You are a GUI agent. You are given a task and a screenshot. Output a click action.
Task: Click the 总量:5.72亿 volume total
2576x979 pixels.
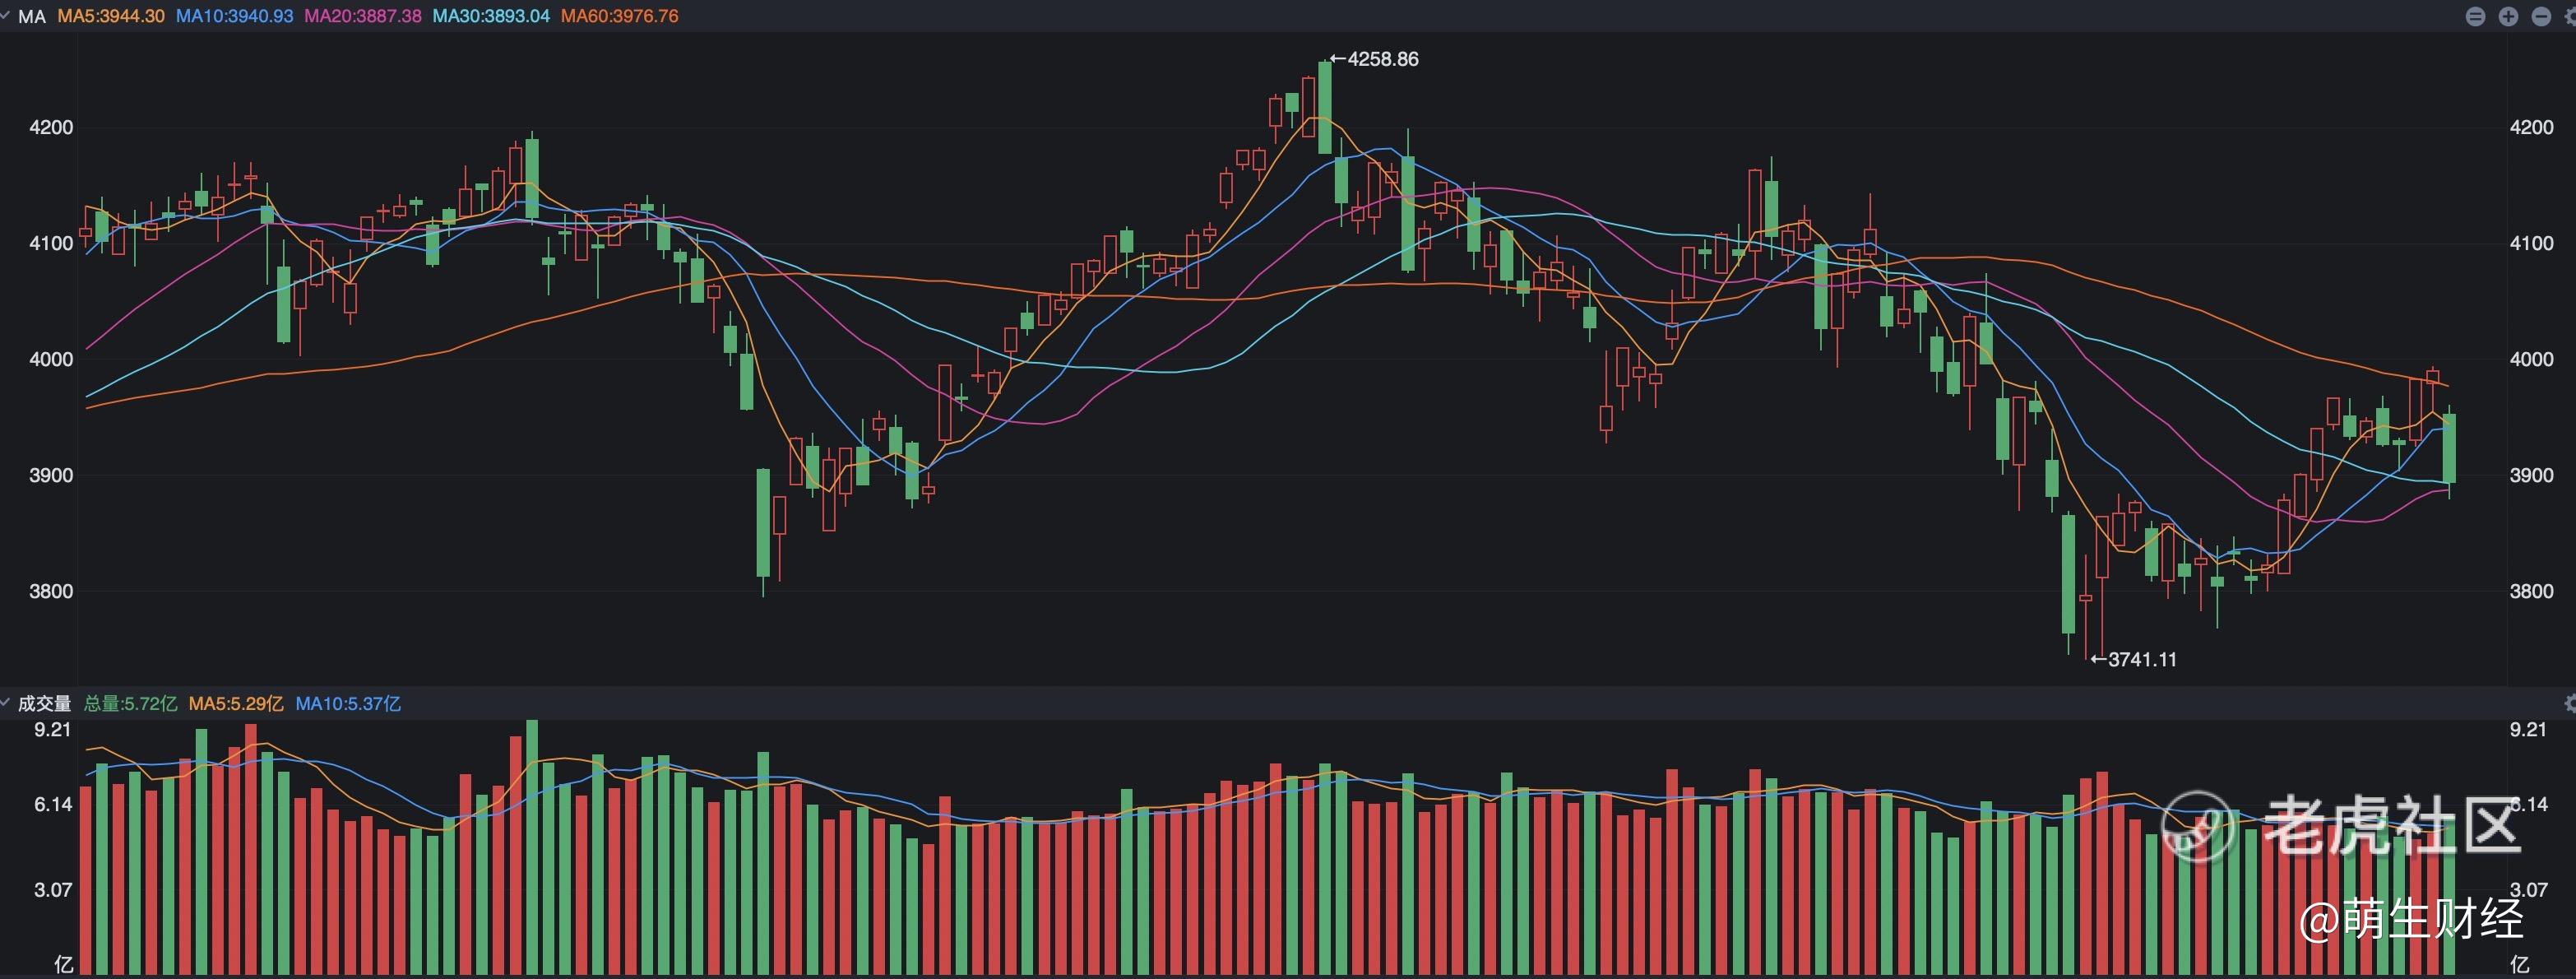[x=130, y=703]
